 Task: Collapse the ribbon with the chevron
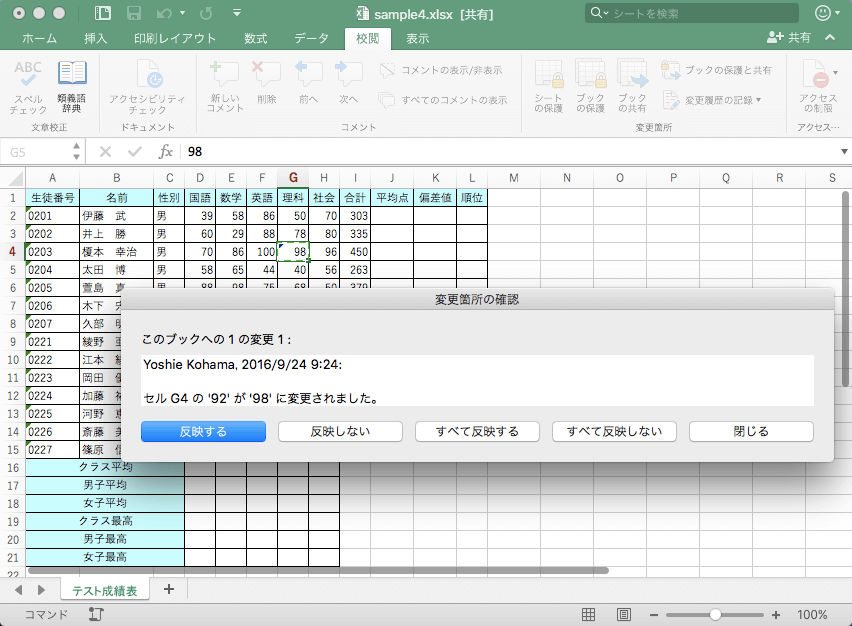(830, 37)
